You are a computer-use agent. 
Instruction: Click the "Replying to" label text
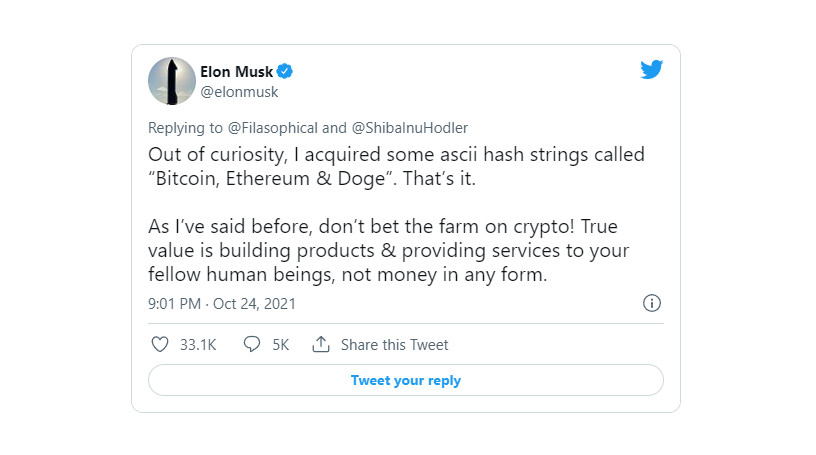[185, 128]
